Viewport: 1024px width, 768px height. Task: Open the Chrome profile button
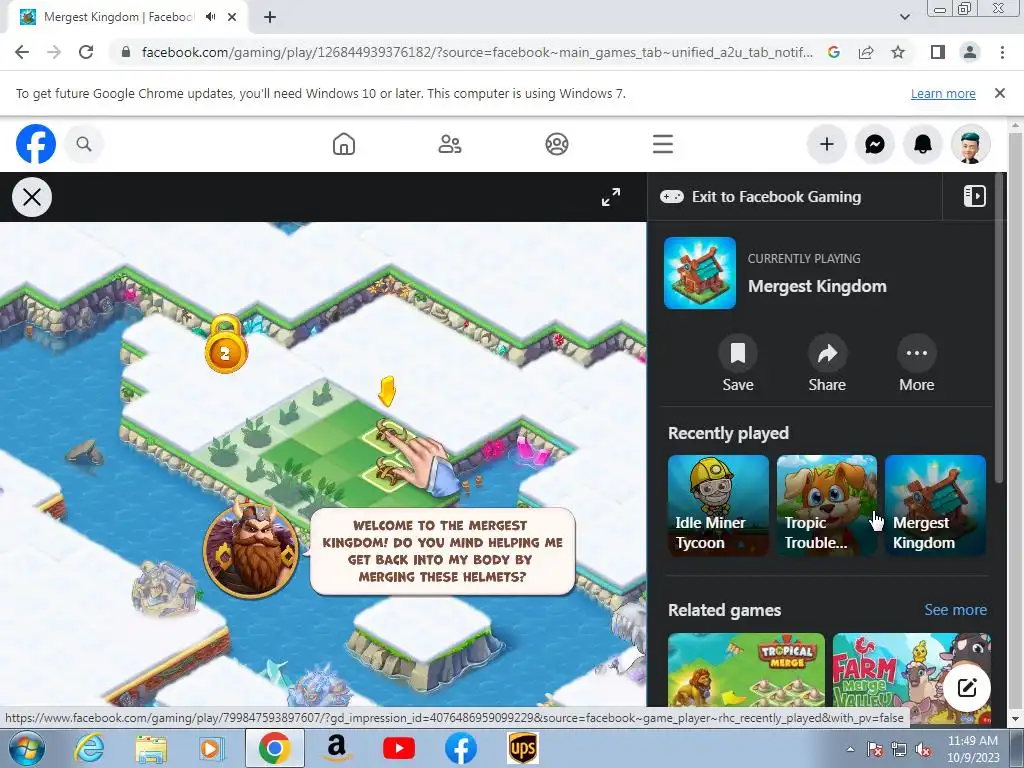tap(970, 52)
